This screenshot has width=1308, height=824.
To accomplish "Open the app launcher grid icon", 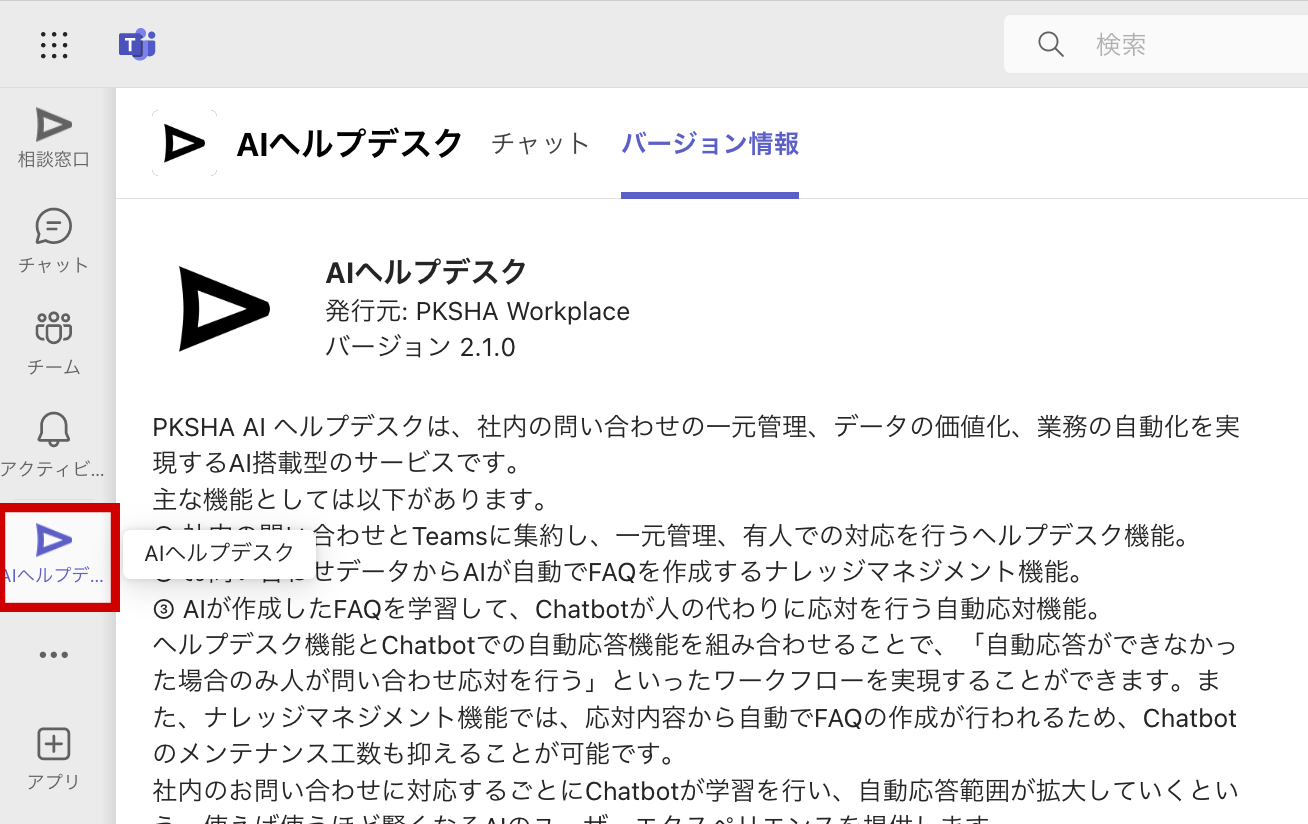I will point(54,44).
